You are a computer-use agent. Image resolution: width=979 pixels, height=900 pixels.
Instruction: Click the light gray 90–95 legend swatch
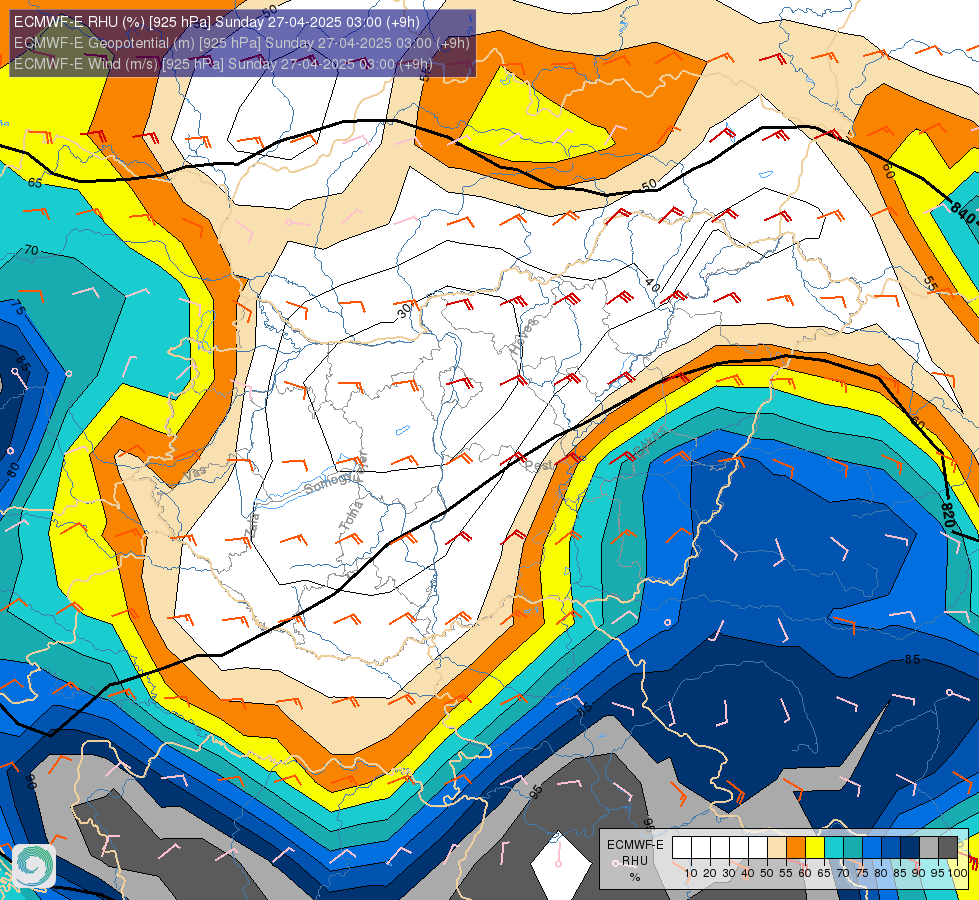[x=929, y=848]
